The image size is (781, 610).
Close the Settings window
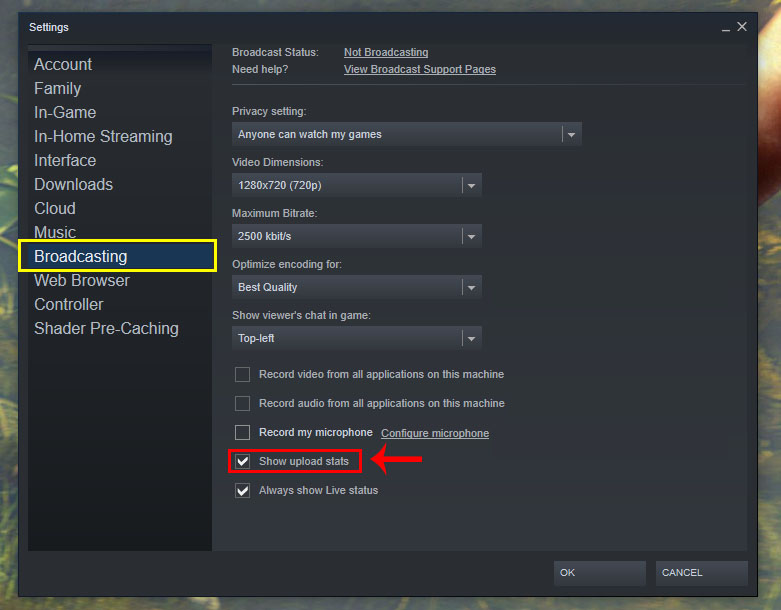coord(742,27)
